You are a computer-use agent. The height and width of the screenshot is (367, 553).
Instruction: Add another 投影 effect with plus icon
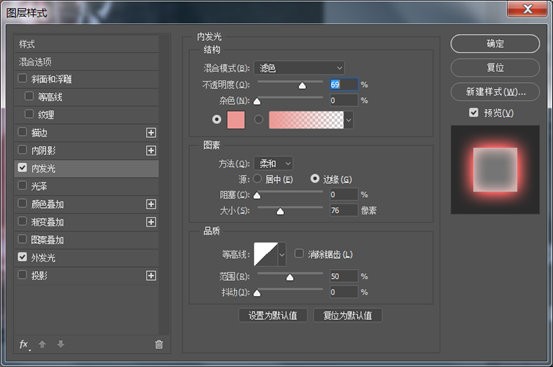click(151, 276)
